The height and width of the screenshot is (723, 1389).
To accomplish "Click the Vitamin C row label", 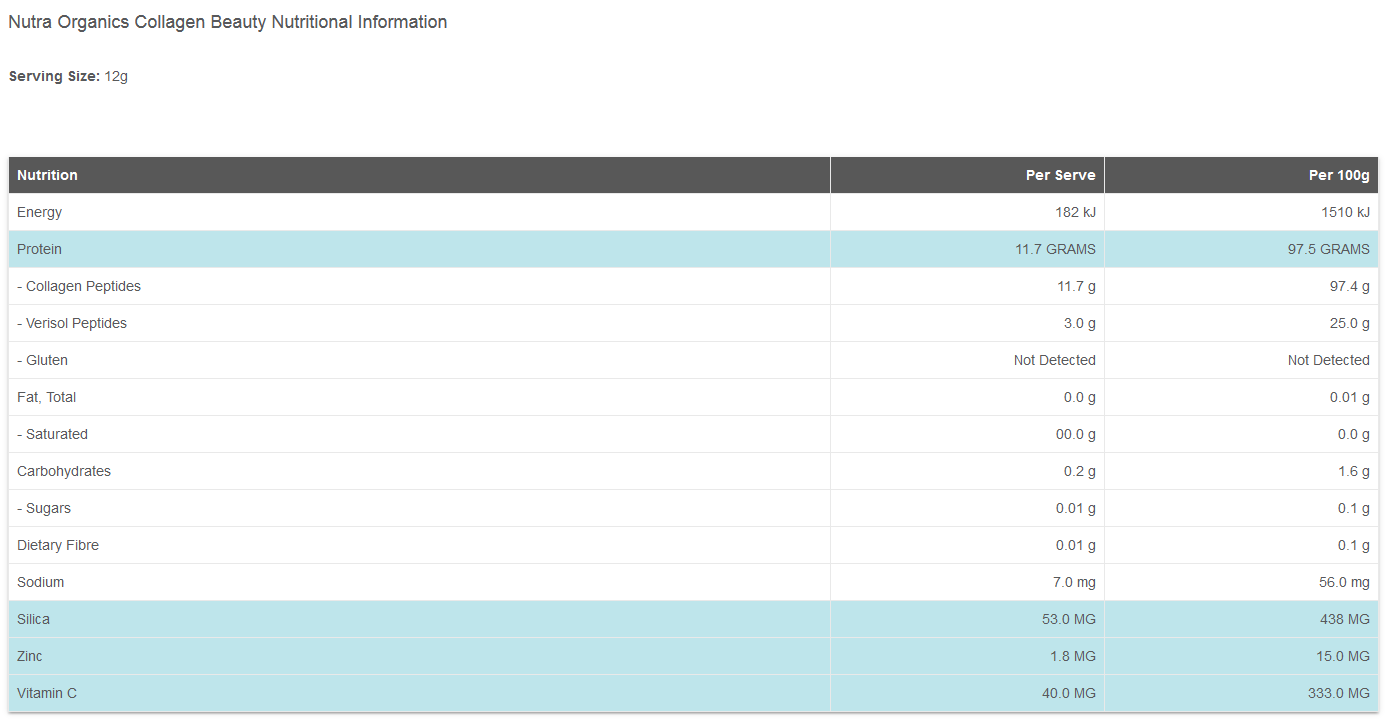I will point(47,693).
